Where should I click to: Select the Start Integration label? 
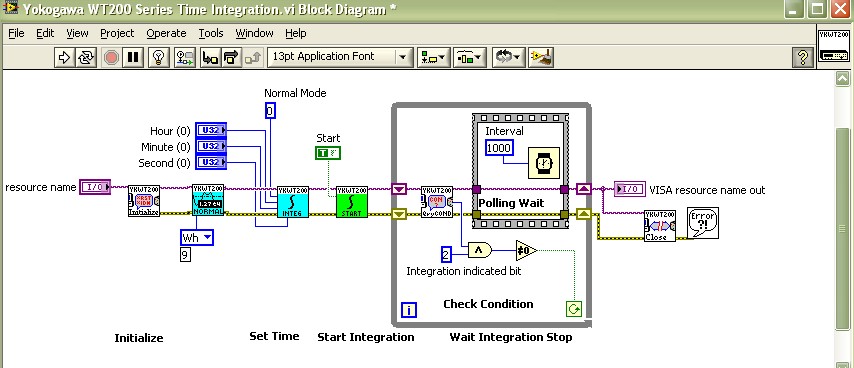[365, 337]
